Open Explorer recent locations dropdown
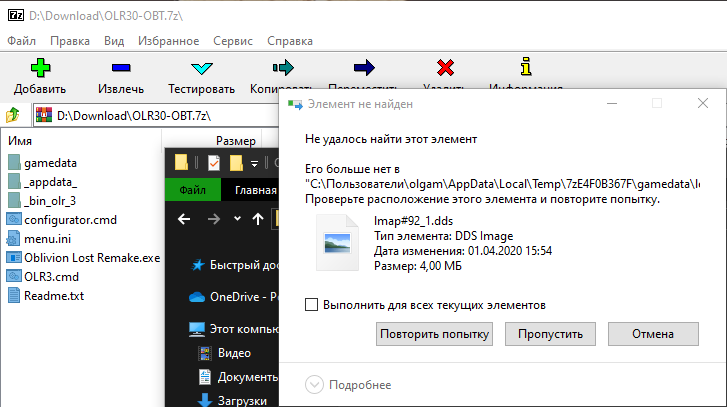 [237, 219]
